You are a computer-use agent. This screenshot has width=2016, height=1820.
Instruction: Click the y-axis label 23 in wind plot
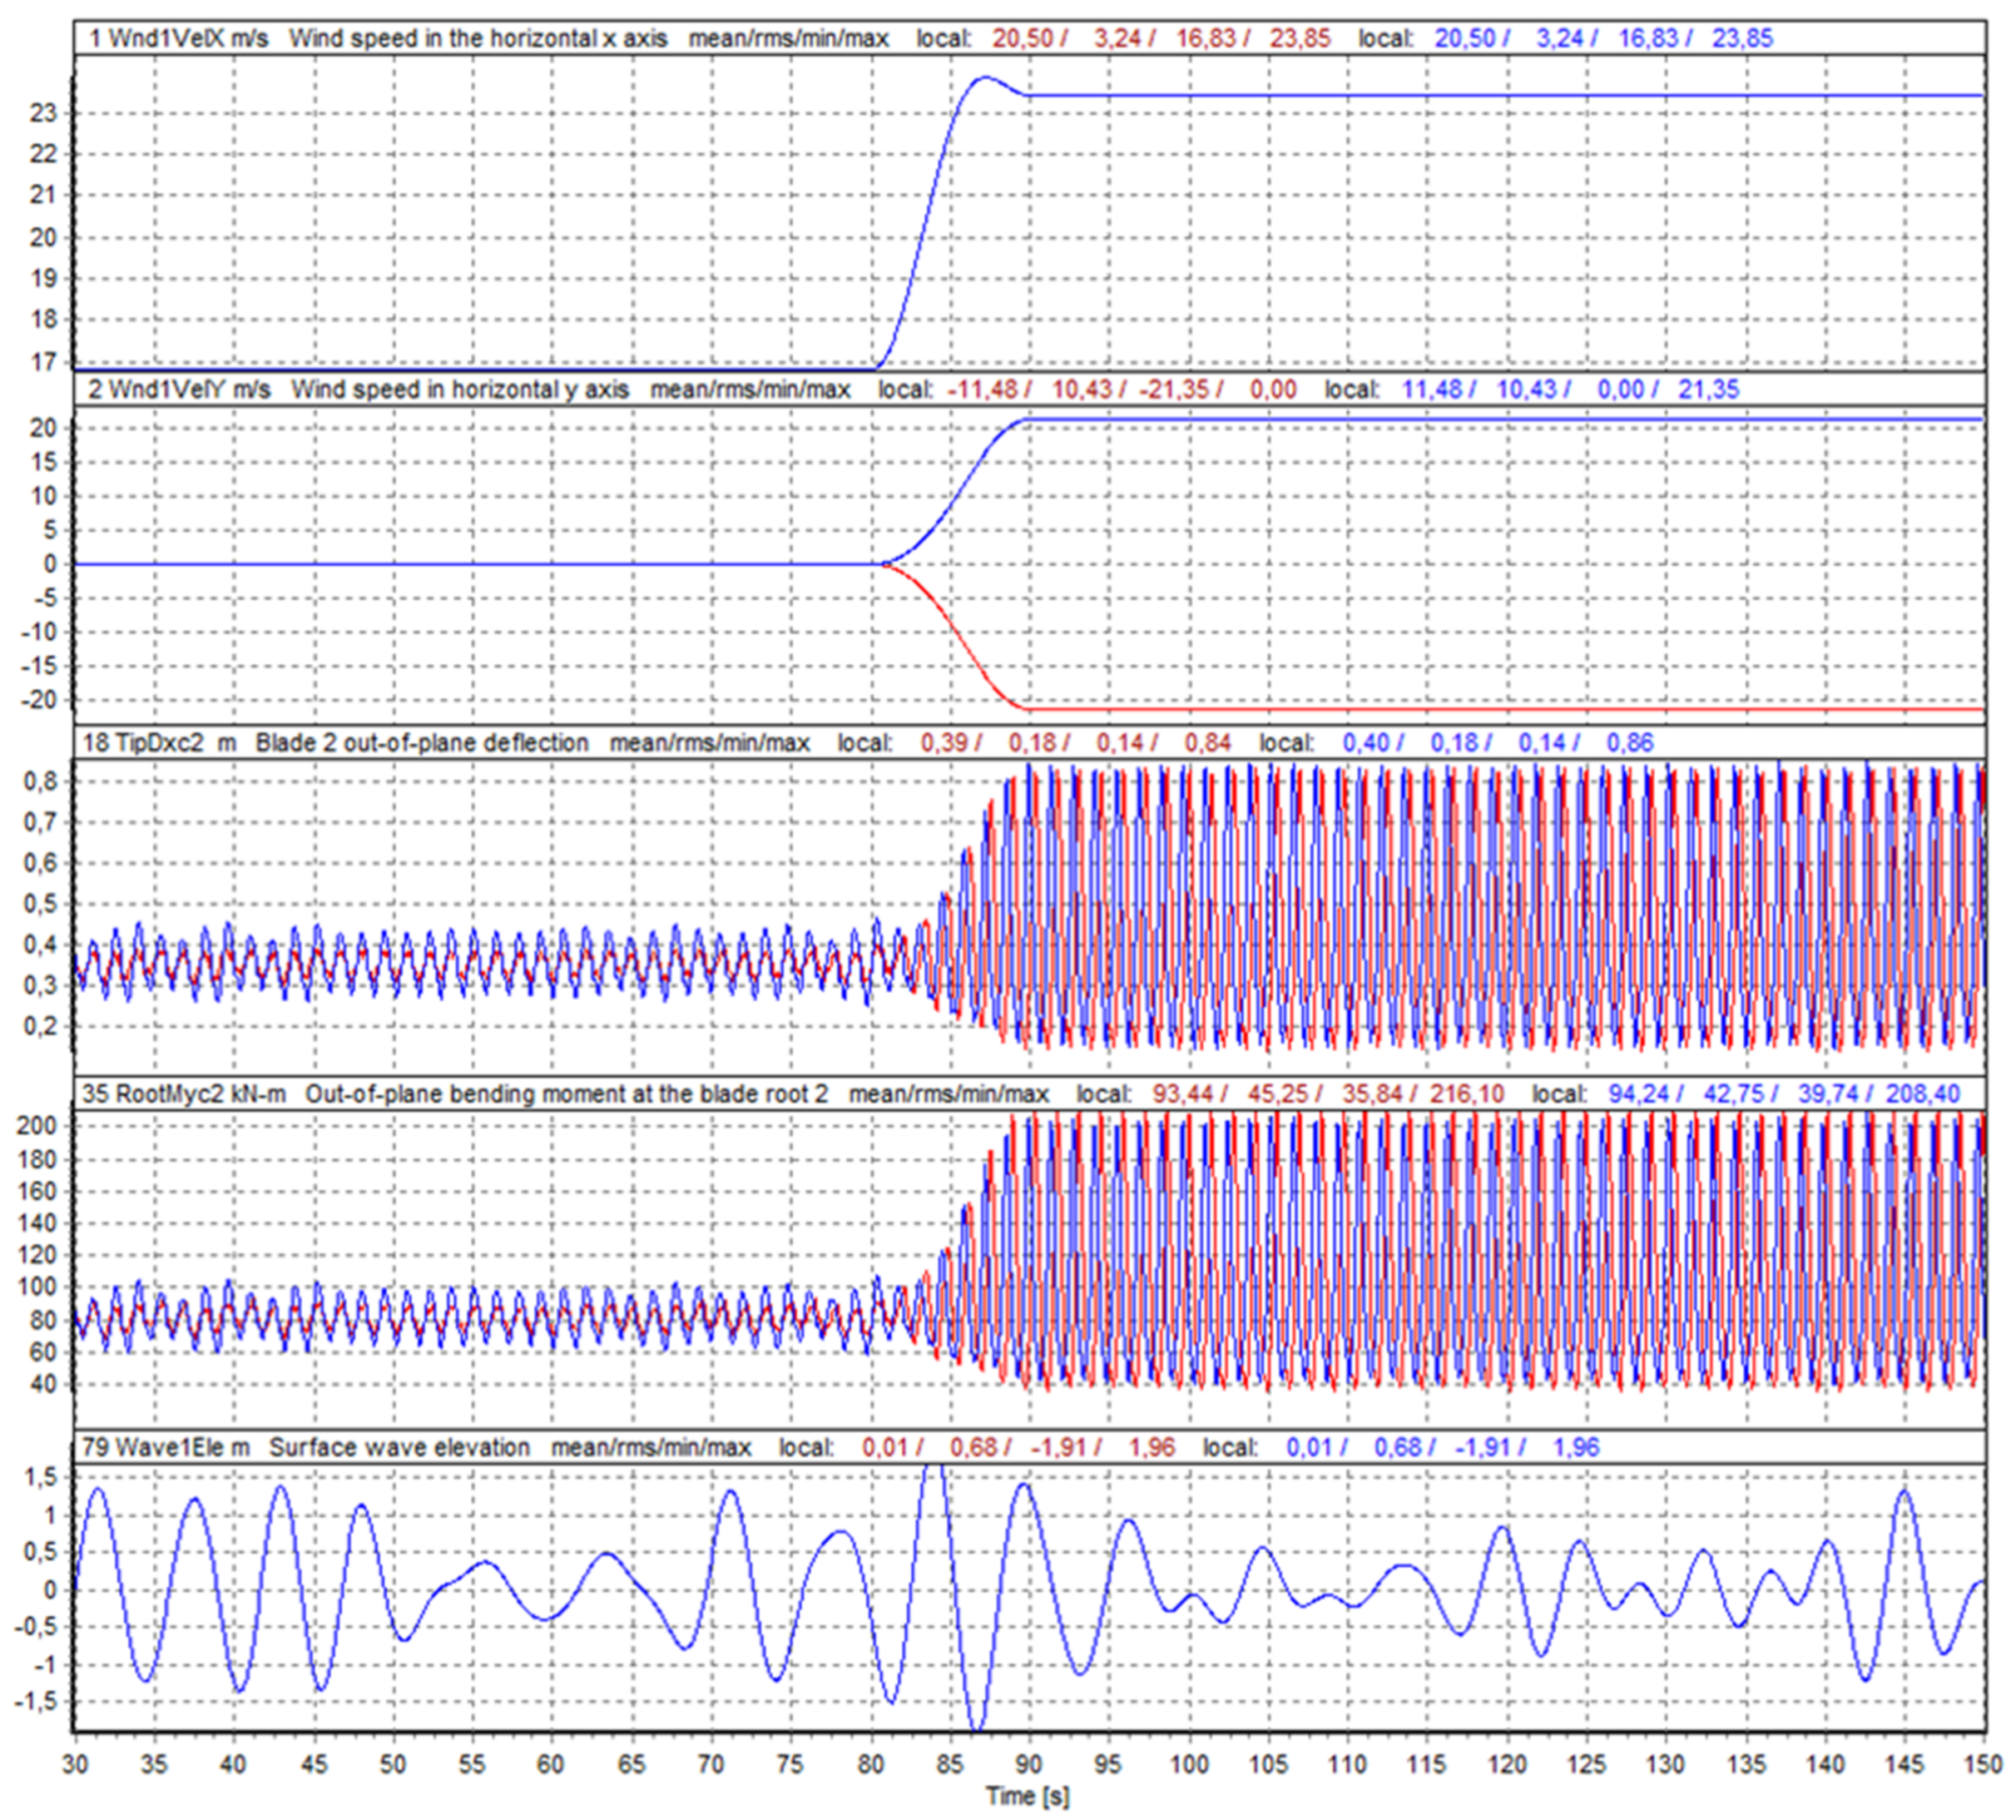pos(43,113)
